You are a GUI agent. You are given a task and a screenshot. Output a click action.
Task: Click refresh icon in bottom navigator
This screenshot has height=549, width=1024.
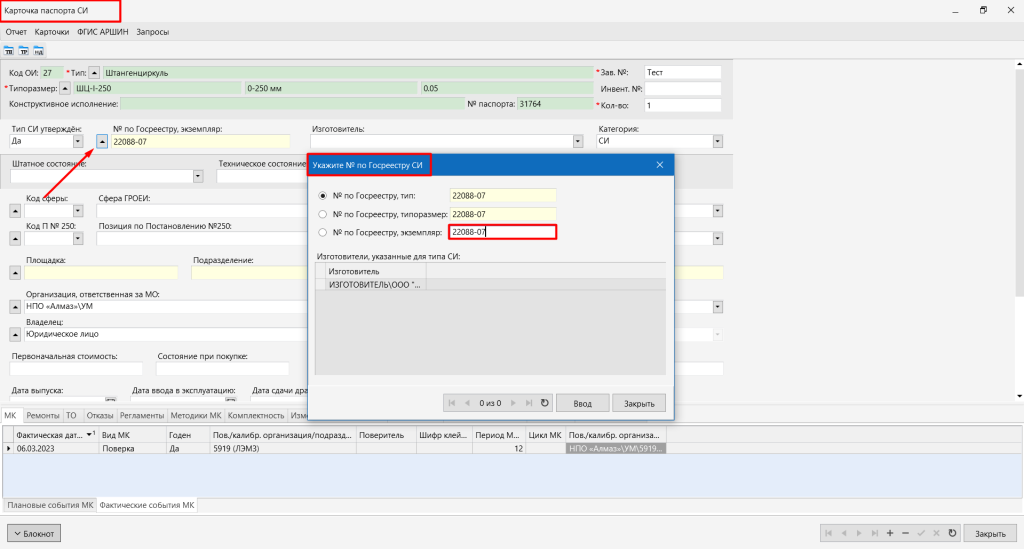click(952, 533)
